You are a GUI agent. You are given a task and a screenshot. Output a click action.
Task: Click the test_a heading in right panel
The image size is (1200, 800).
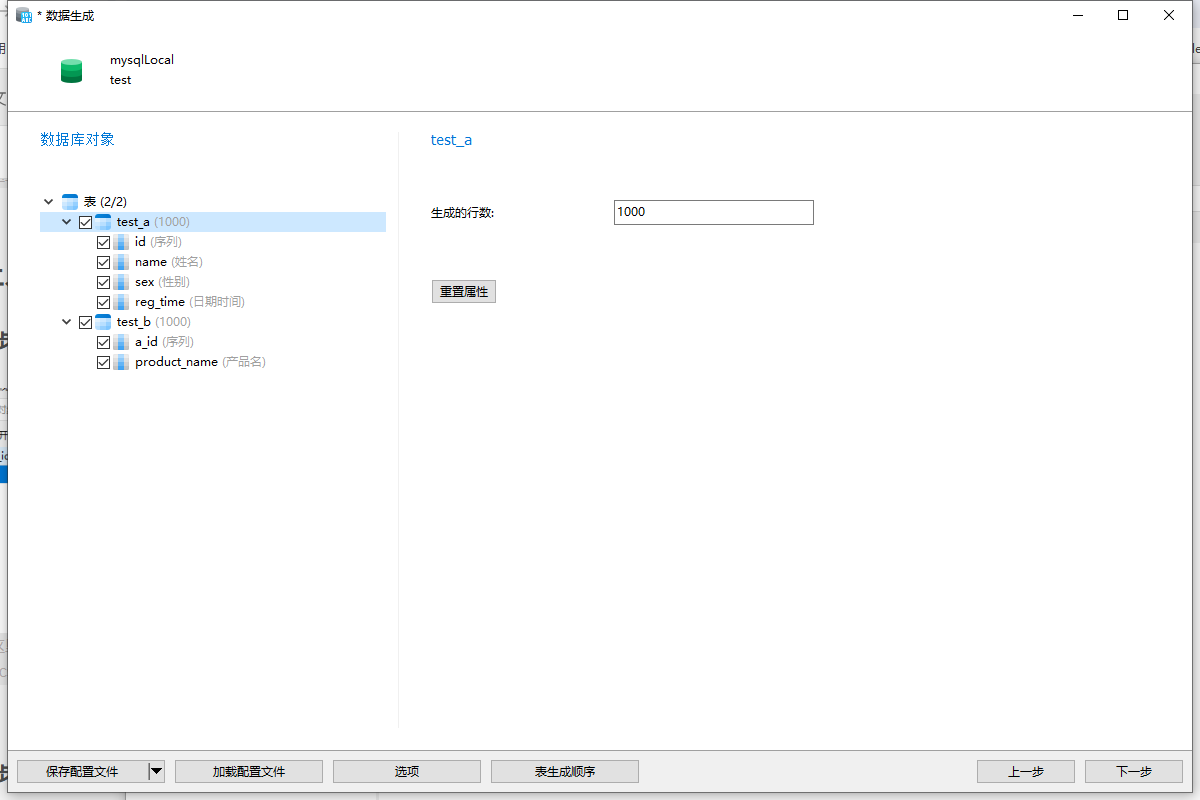click(x=451, y=140)
